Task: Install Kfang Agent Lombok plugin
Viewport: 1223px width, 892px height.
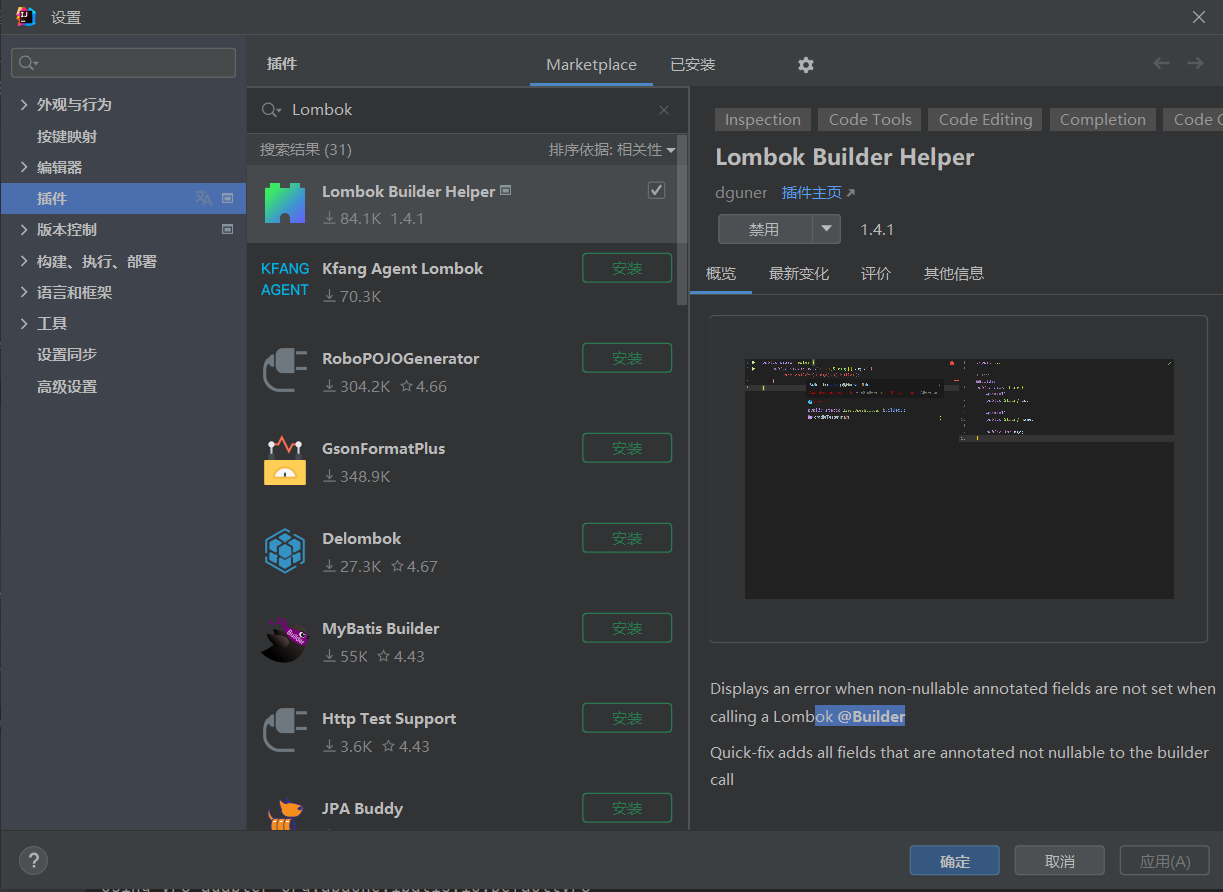Action: coord(627,268)
